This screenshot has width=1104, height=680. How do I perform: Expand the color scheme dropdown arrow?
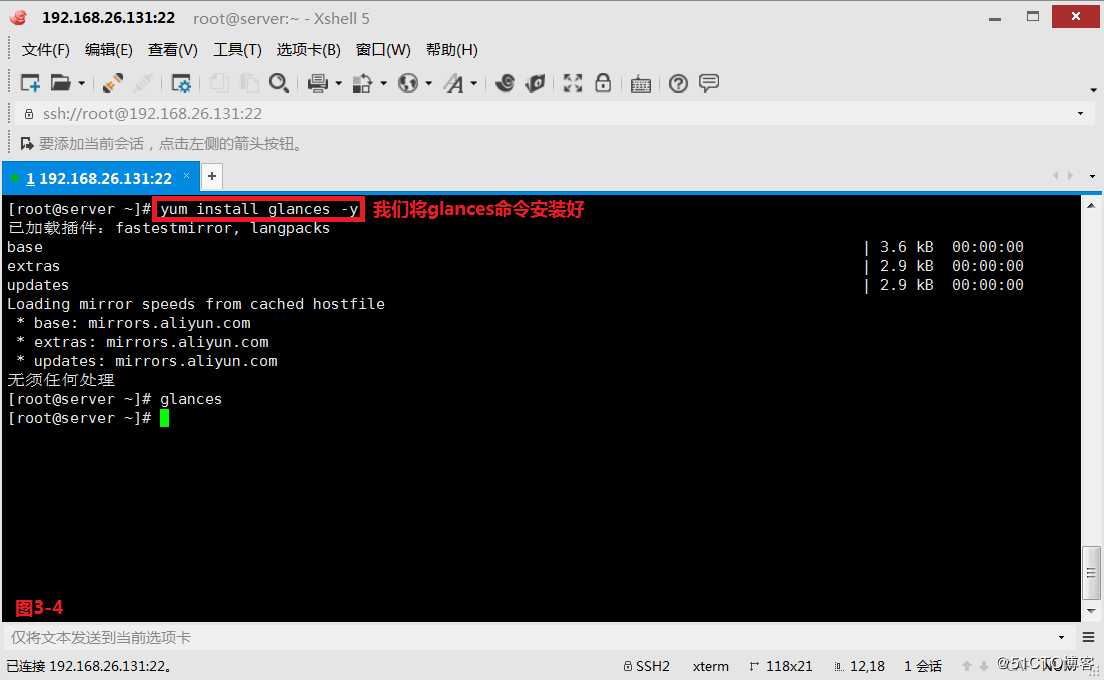(x=384, y=84)
